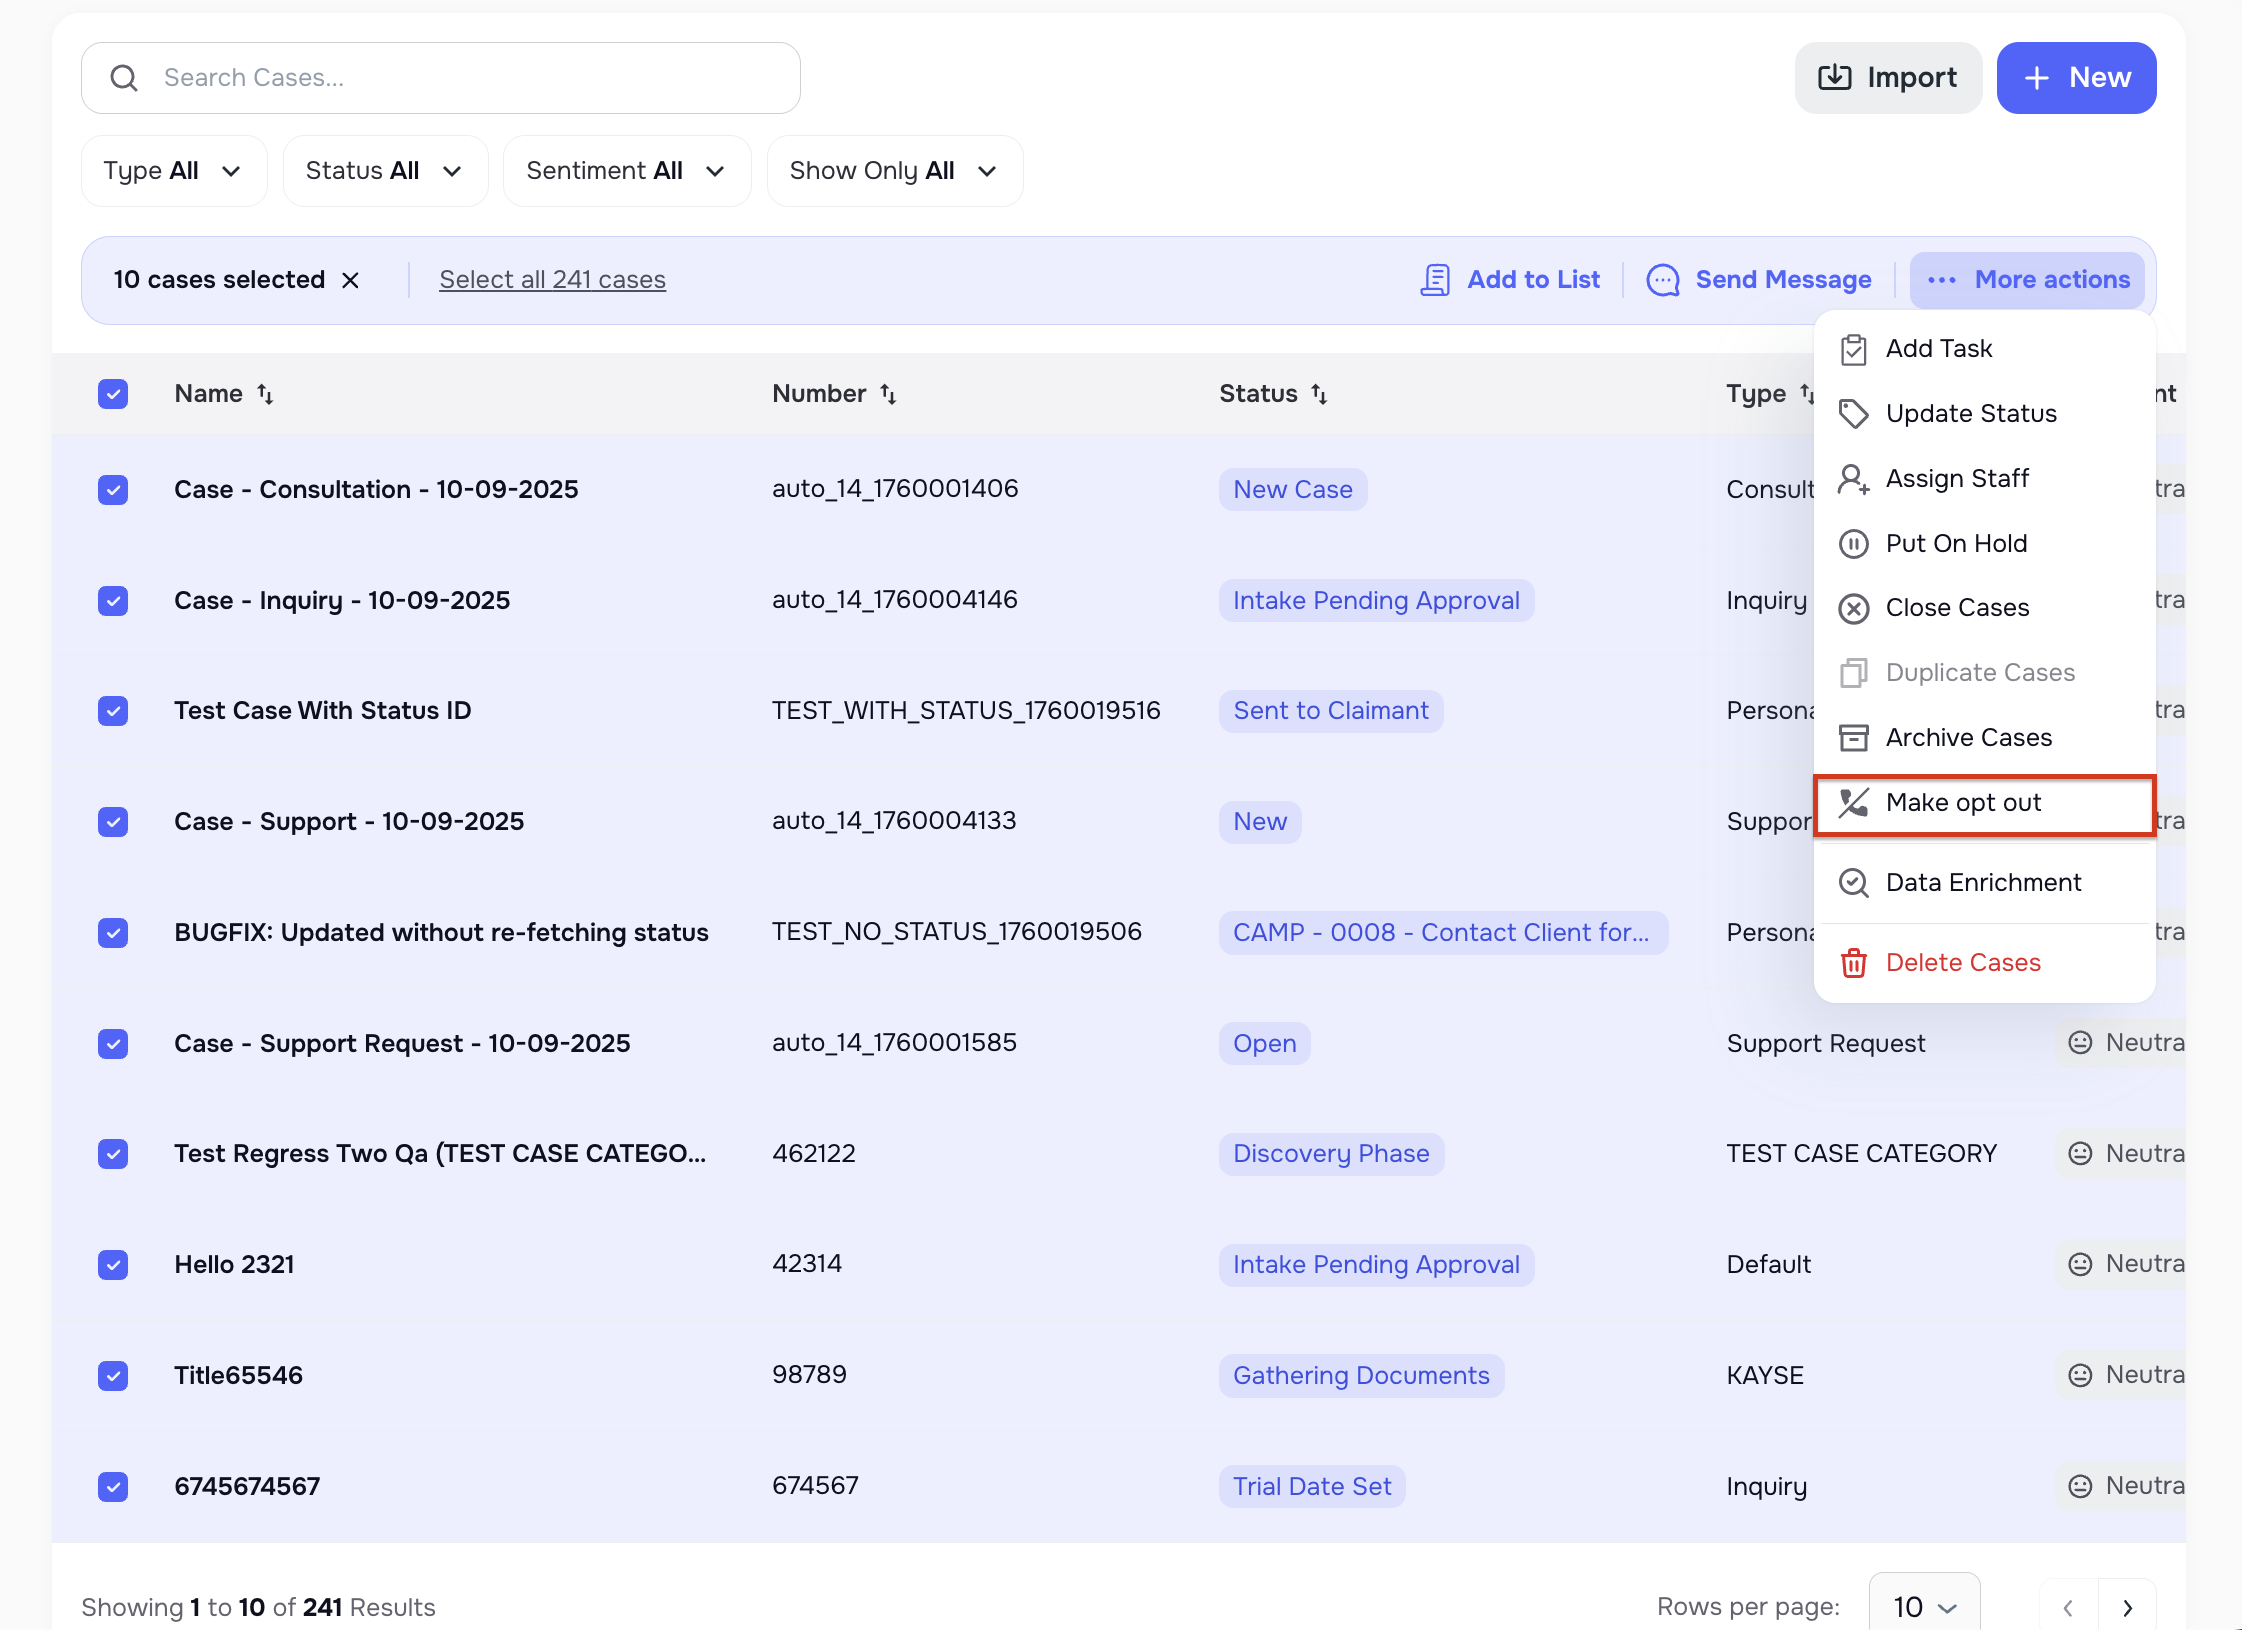Go to next results page

(2128, 1608)
